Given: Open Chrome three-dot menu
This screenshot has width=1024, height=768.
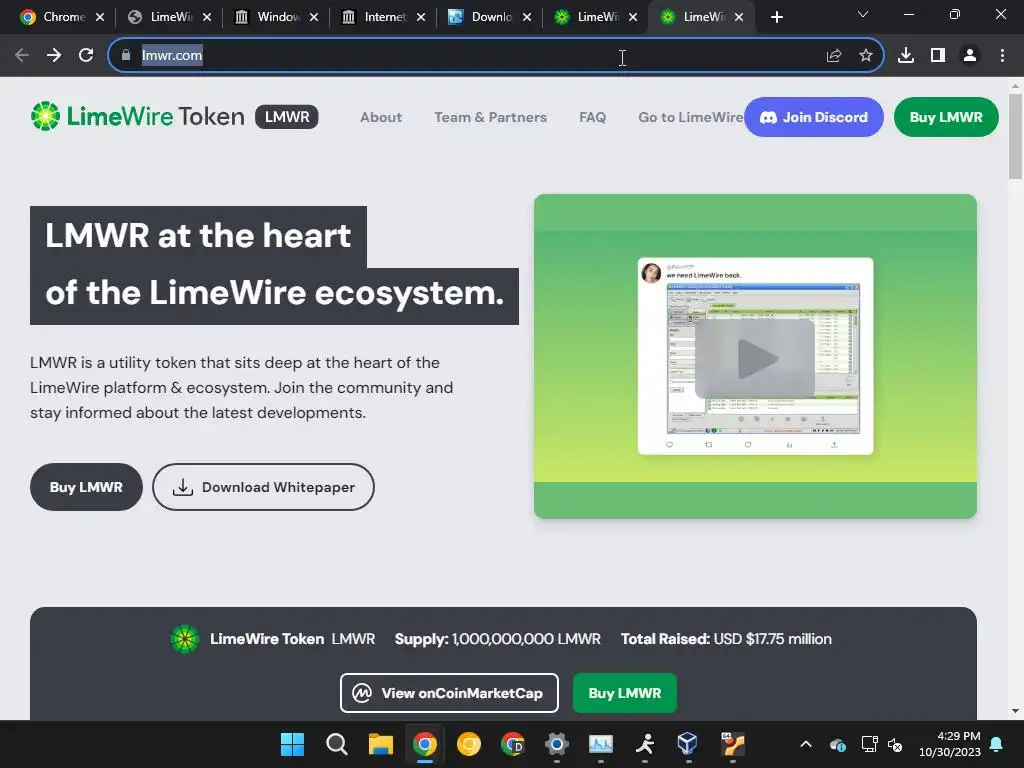Looking at the screenshot, I should click(1002, 56).
